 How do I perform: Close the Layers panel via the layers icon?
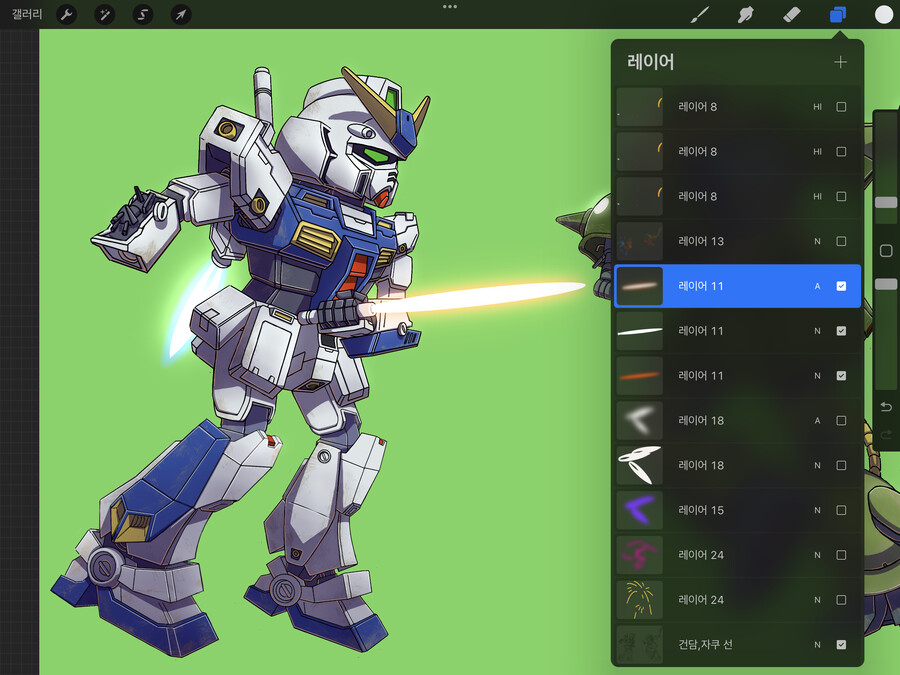pos(838,15)
